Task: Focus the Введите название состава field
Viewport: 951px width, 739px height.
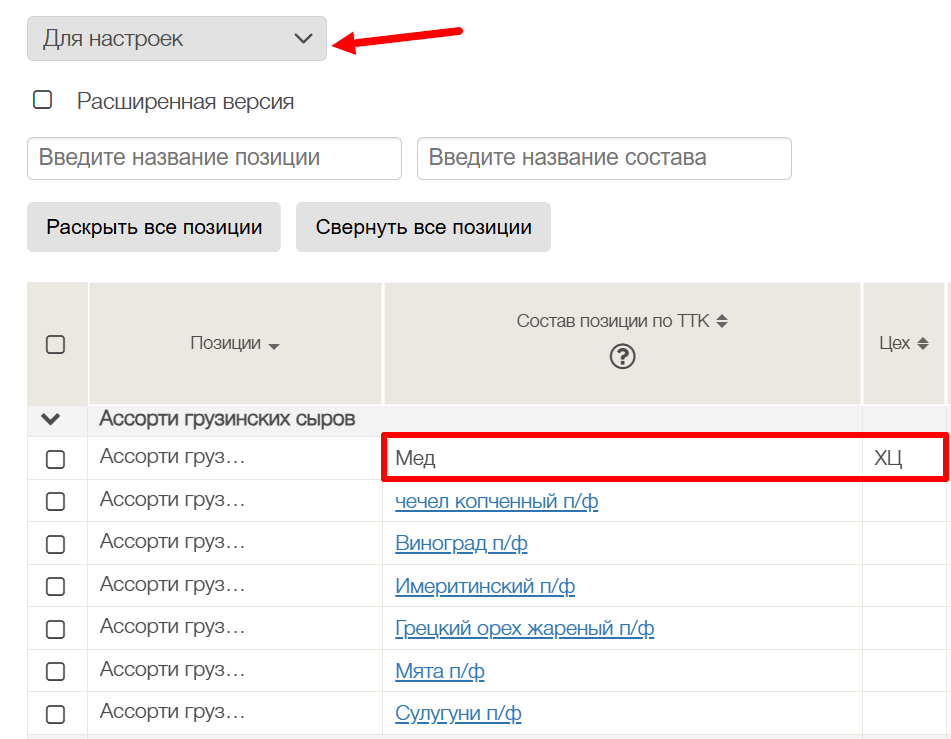Action: click(x=604, y=158)
